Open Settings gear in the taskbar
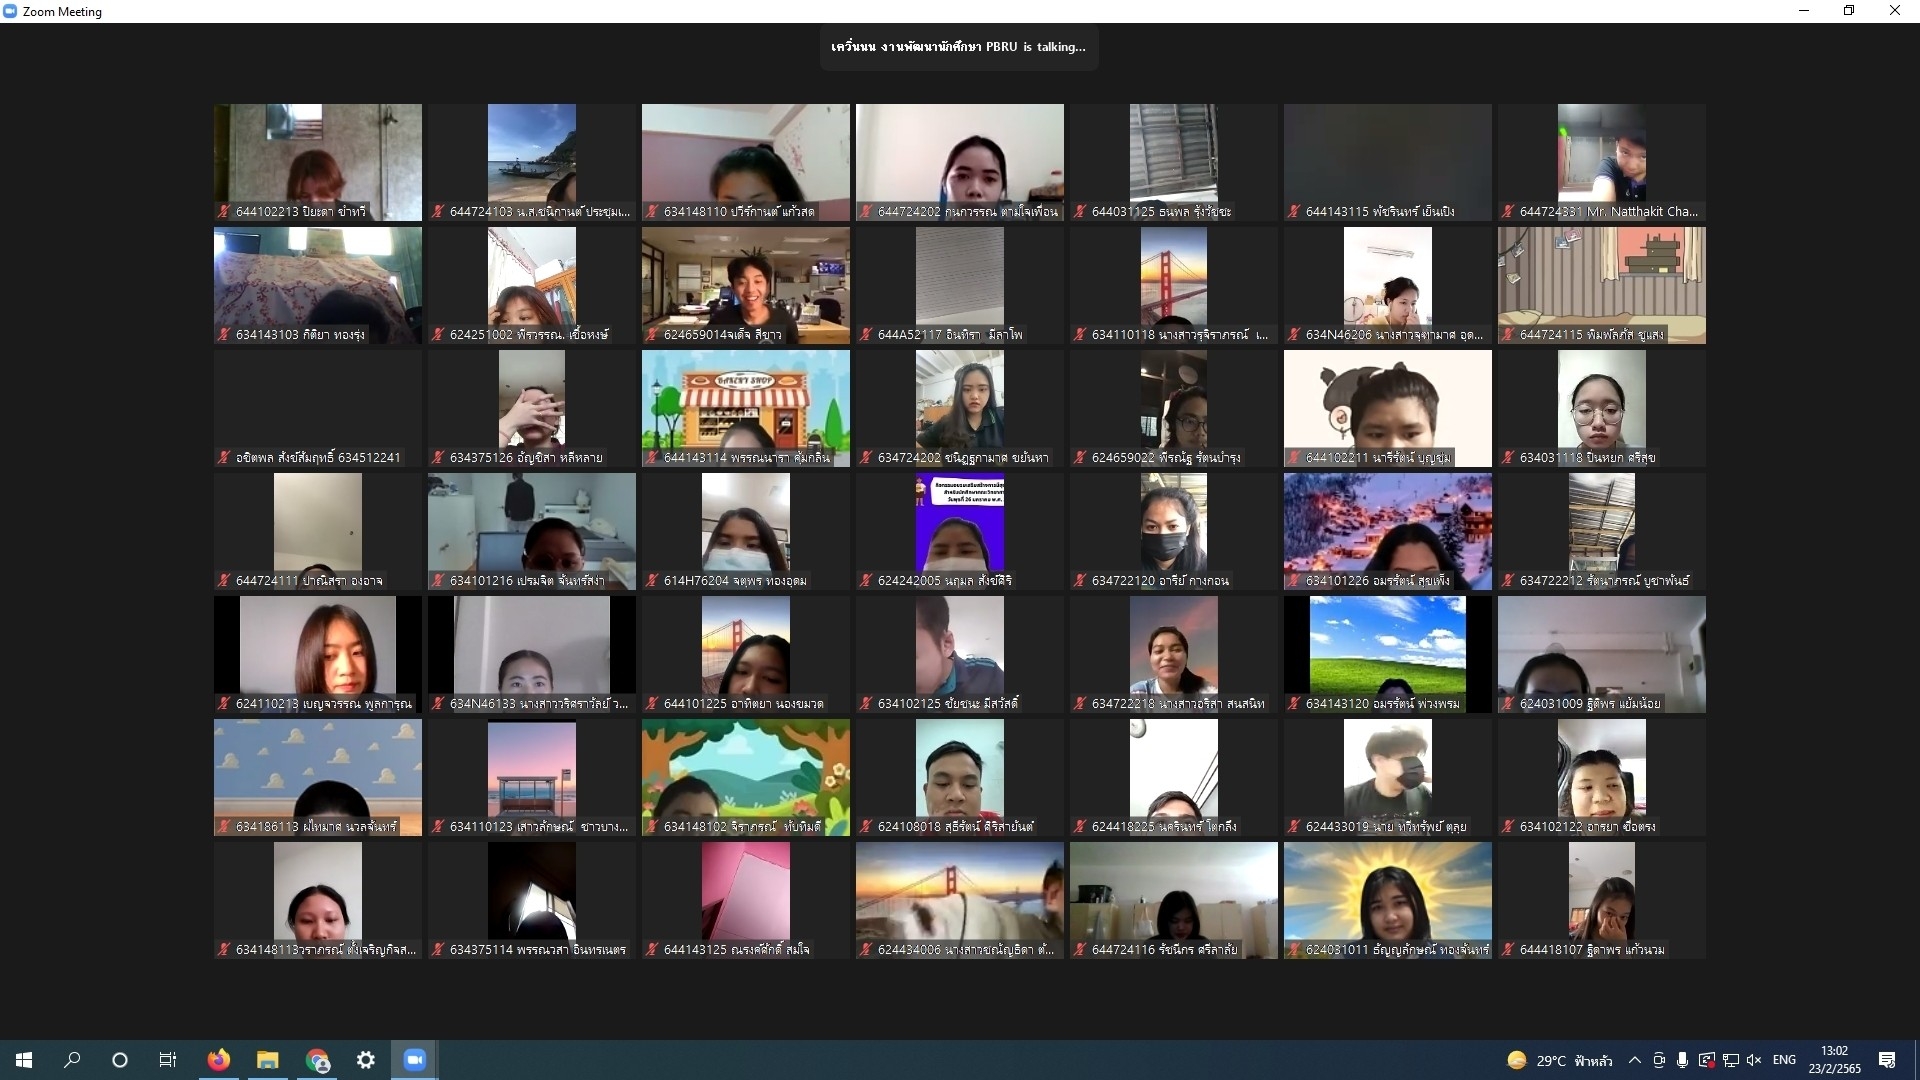This screenshot has width=1920, height=1080. click(366, 1060)
